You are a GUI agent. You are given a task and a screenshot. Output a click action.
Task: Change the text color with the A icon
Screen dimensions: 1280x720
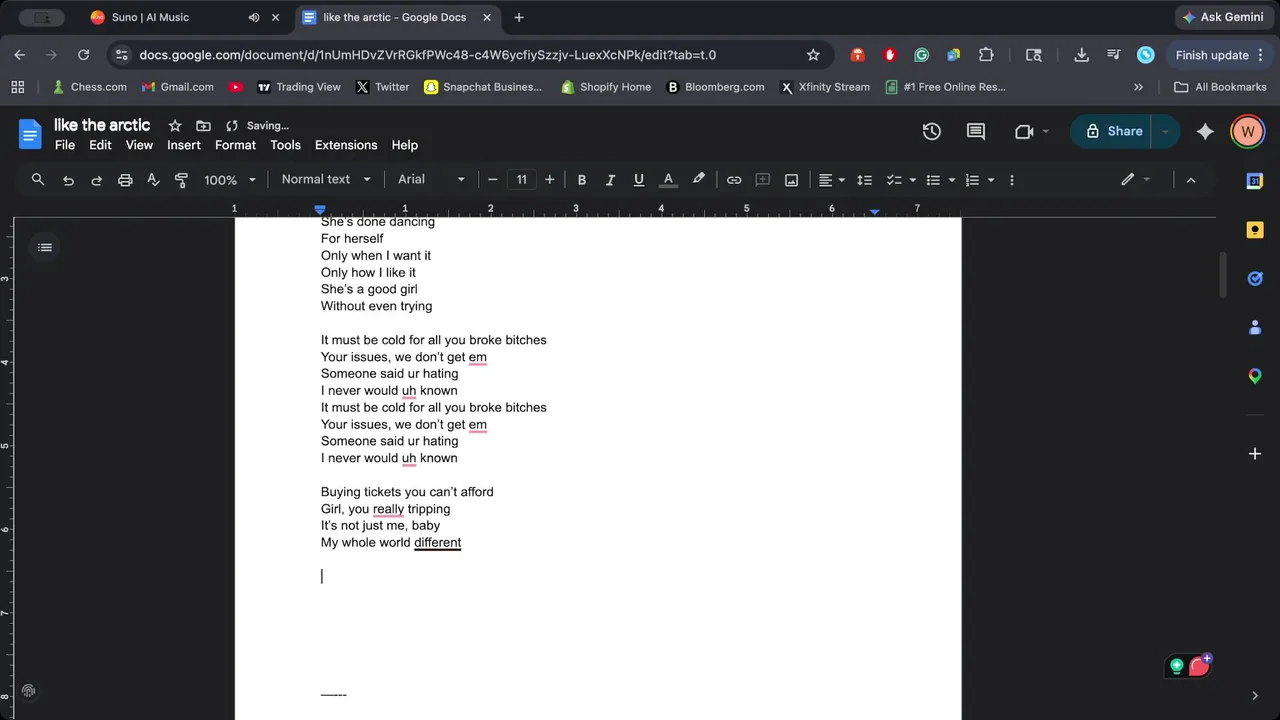tap(669, 180)
